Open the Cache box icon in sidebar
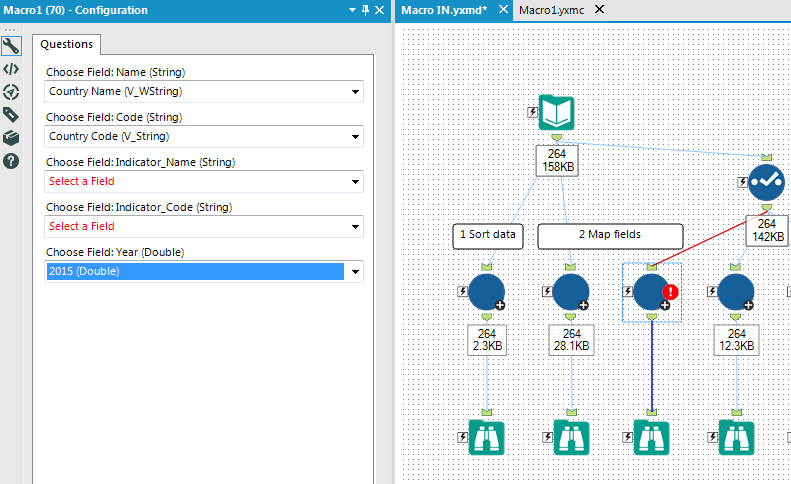Viewport: 791px width, 484px height. point(11,138)
